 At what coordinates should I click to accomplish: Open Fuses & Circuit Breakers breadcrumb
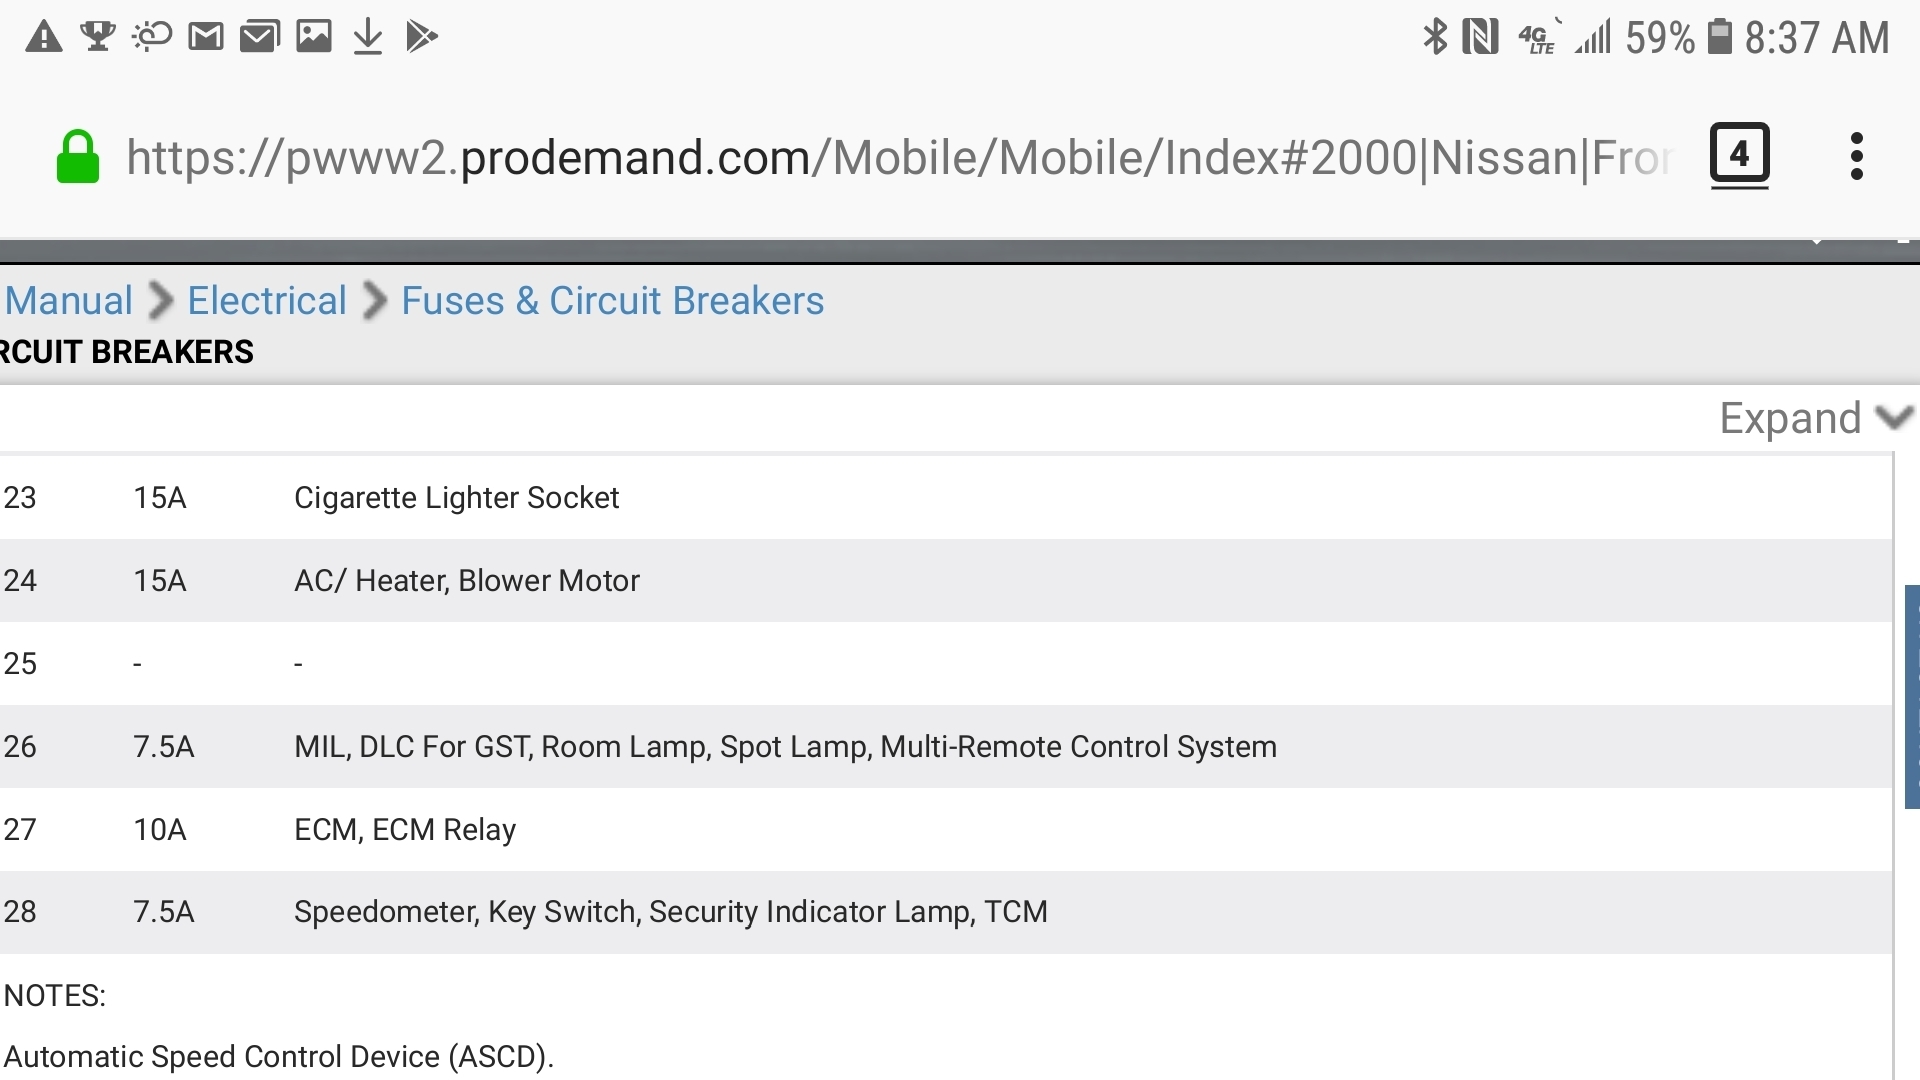612,301
